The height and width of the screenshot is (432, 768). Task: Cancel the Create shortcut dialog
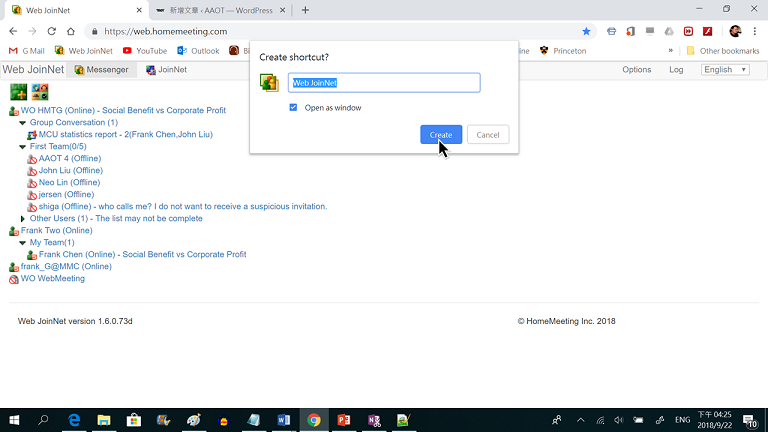(488, 134)
